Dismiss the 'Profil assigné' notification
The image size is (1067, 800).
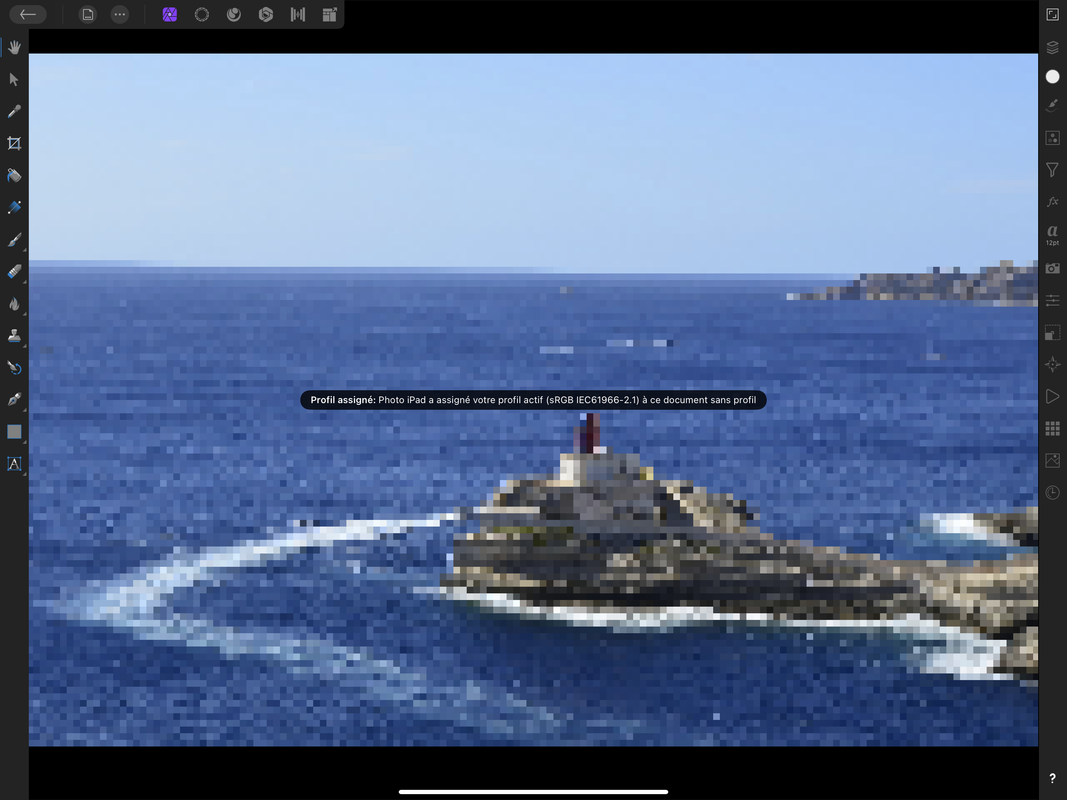point(533,400)
